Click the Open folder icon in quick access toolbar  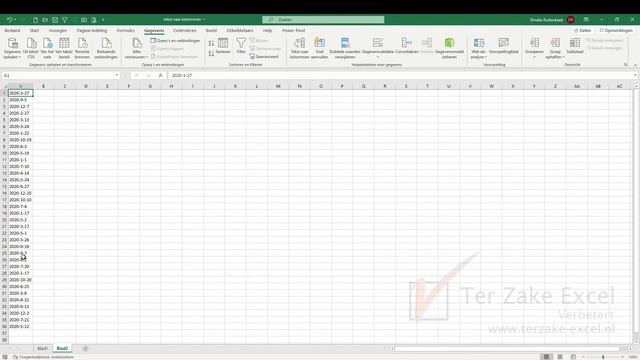pyautogui.click(x=45, y=20)
